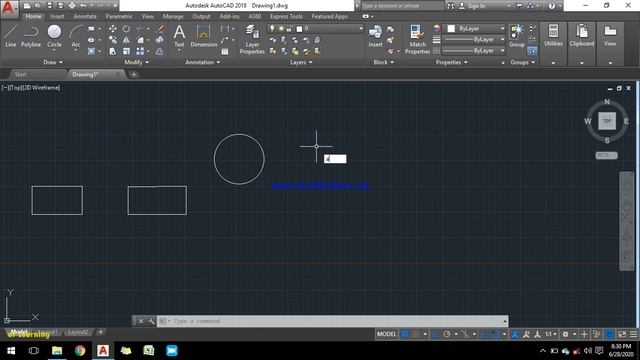Screen dimensions: 640x360
Task: Select the Line tool
Action: 11,36
